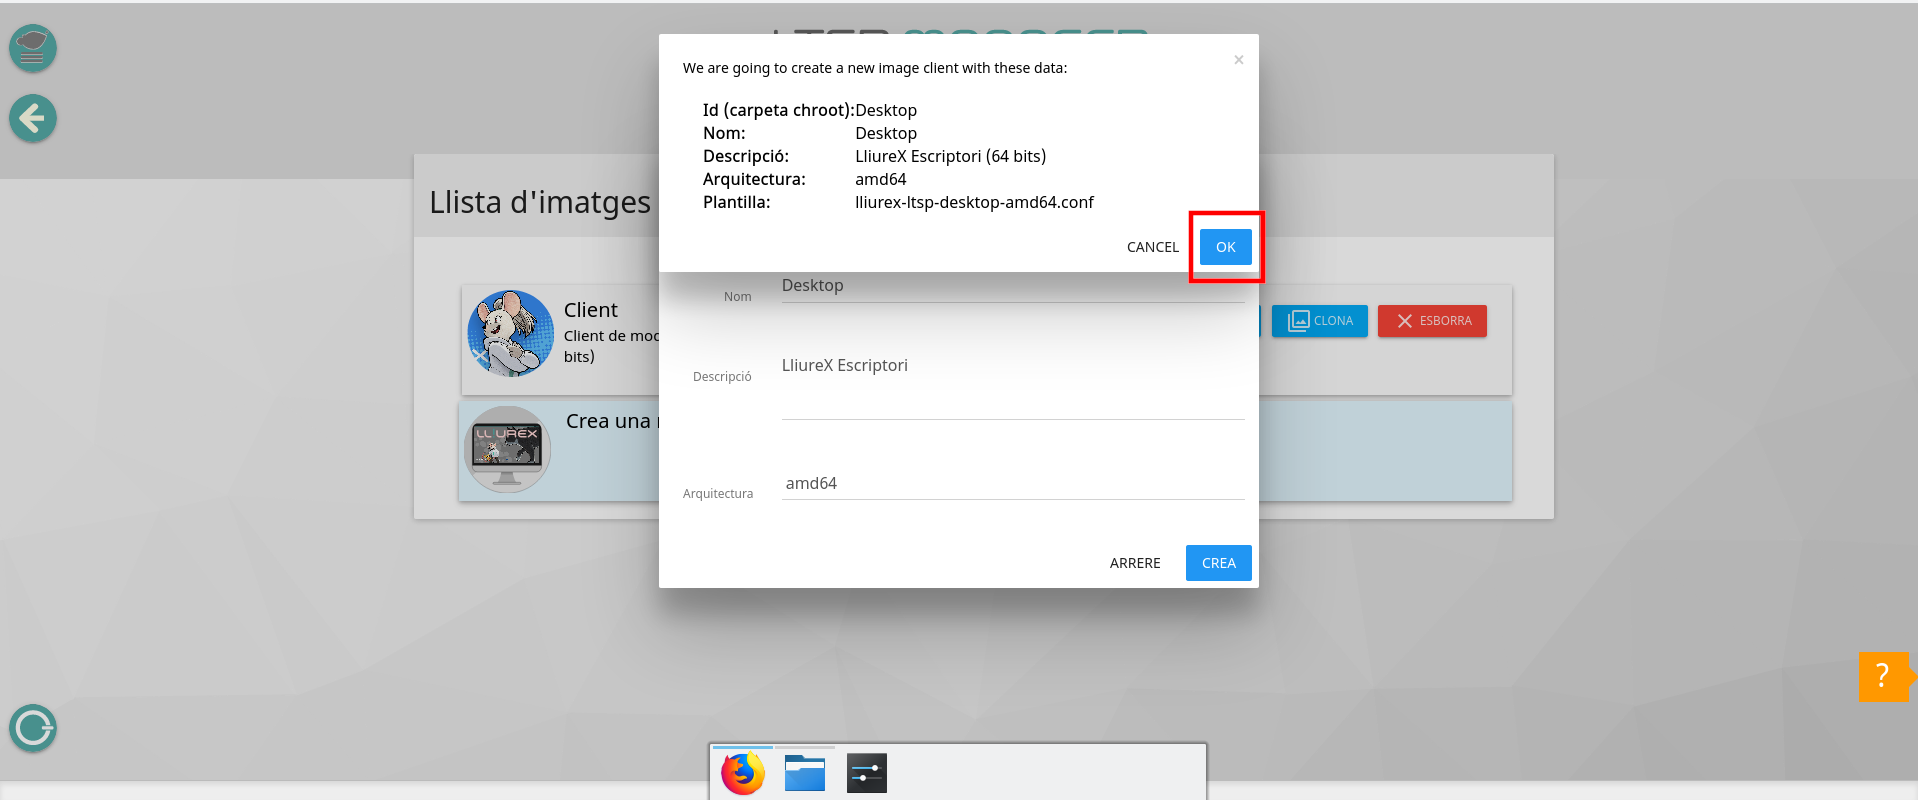
Task: Click the "Crea una" list entry title
Action: (608, 421)
